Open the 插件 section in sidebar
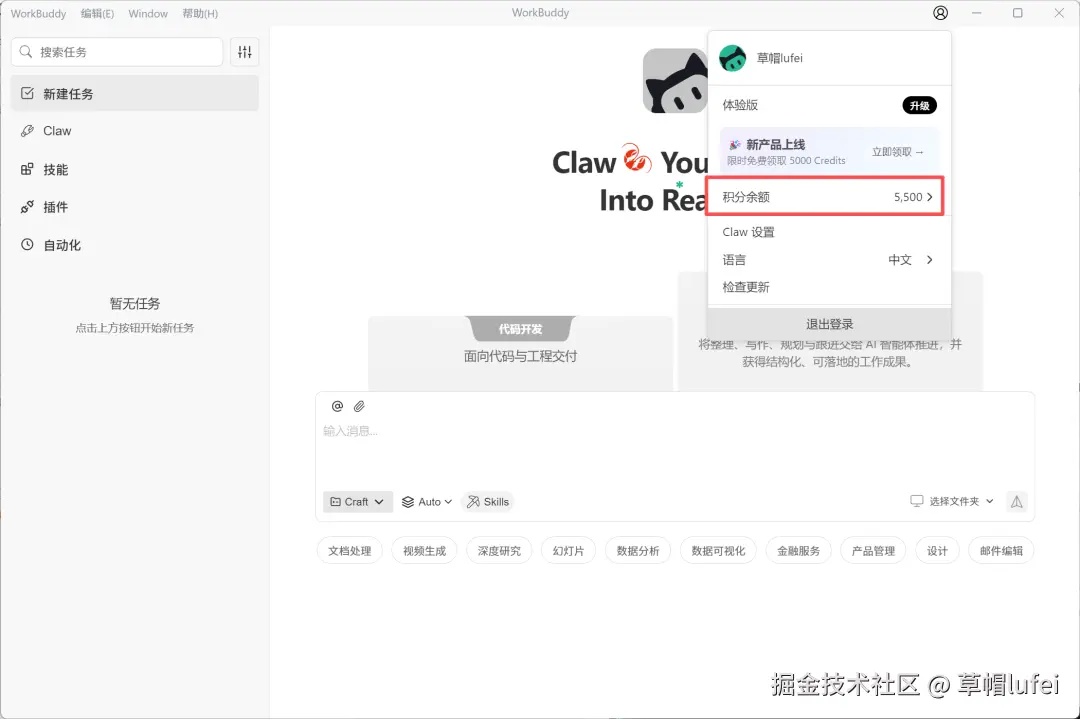The height and width of the screenshot is (719, 1080). click(135, 207)
